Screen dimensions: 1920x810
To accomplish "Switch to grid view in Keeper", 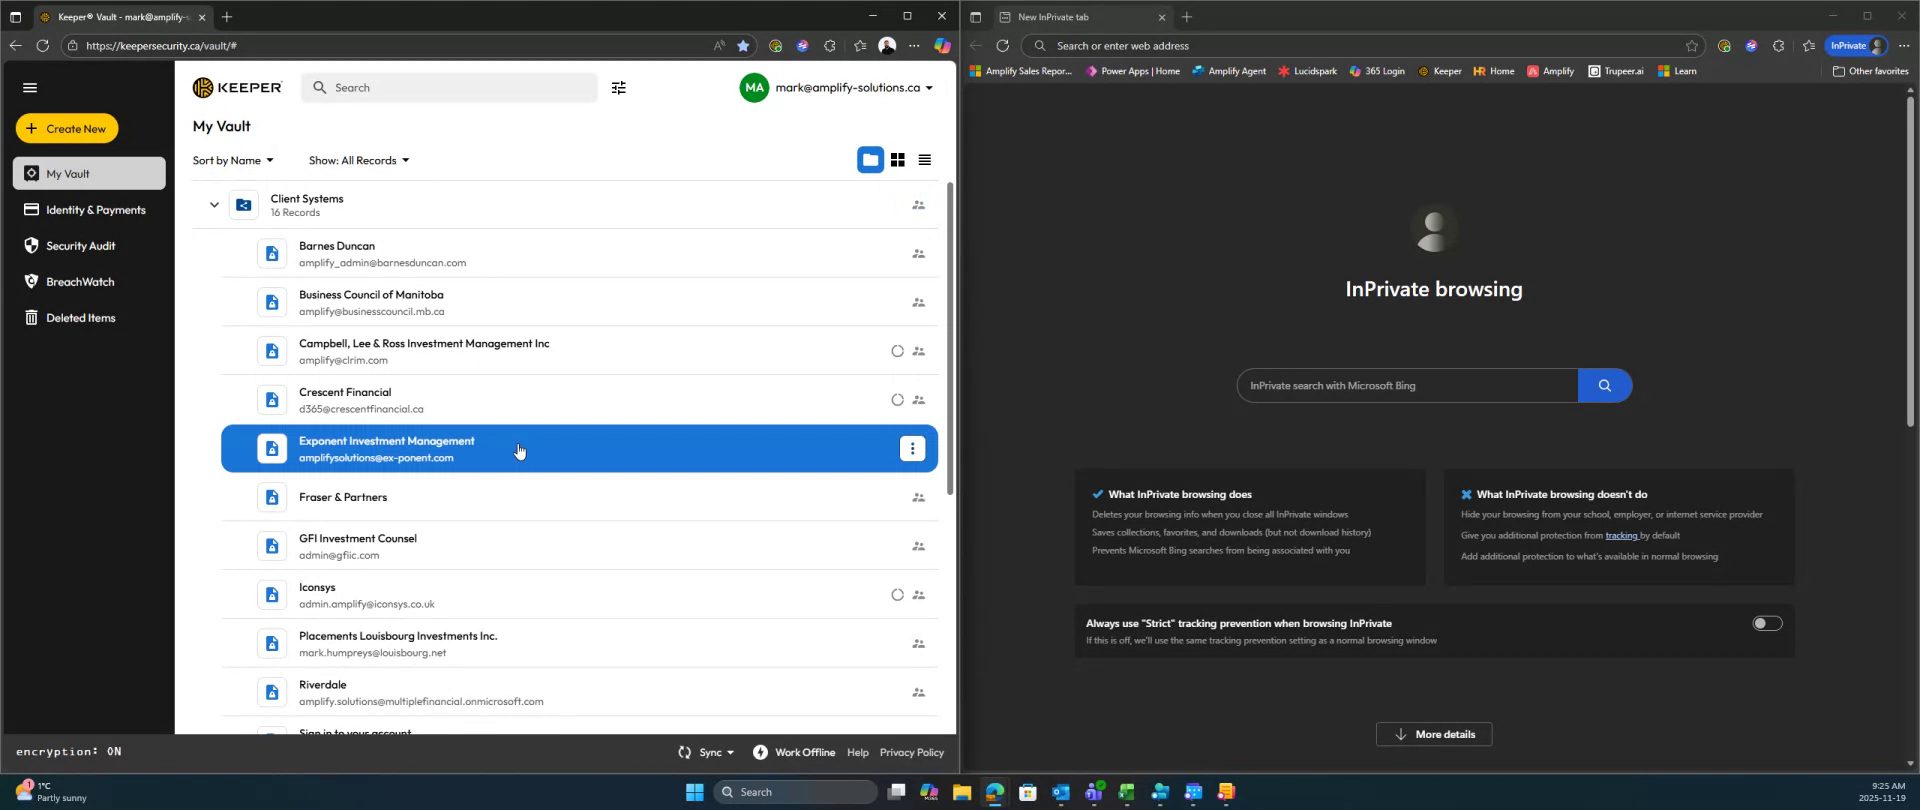I will [x=898, y=160].
